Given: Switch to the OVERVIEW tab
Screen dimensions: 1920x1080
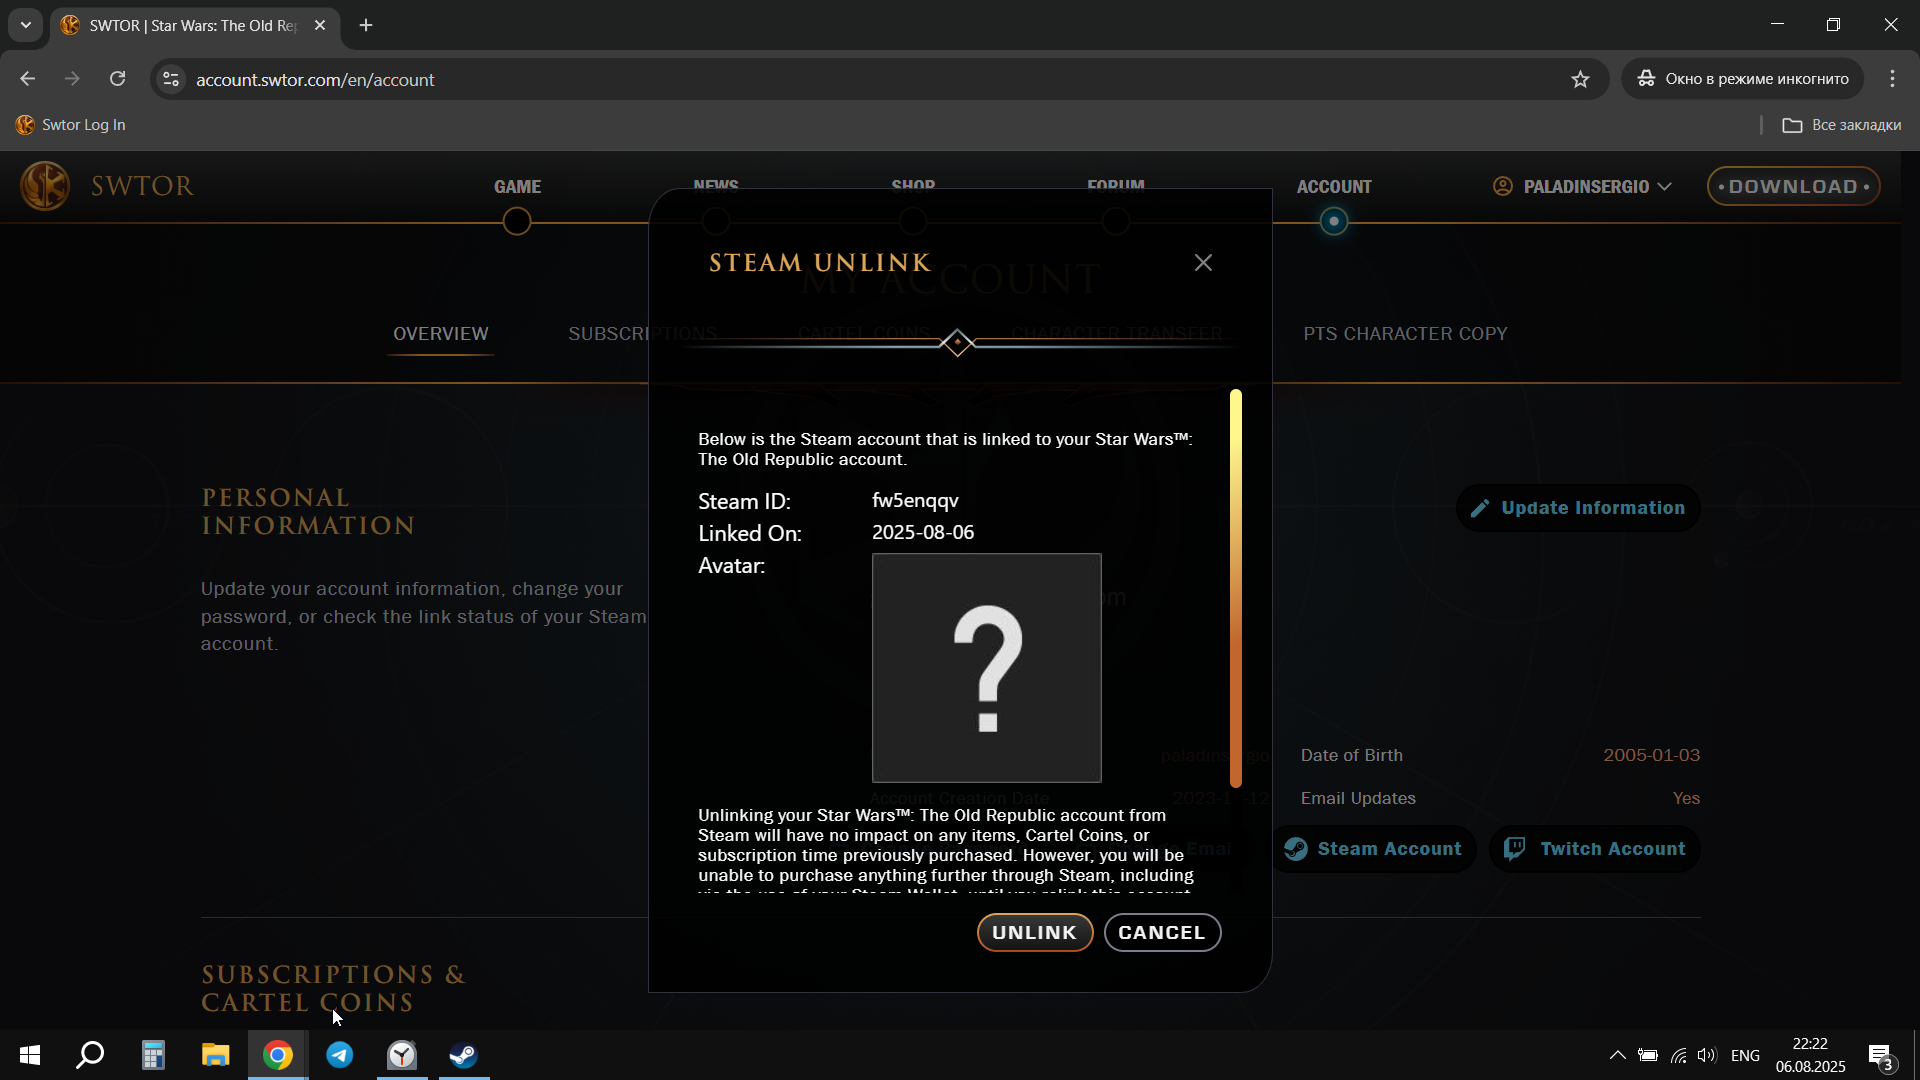Looking at the screenshot, I should [x=441, y=334].
